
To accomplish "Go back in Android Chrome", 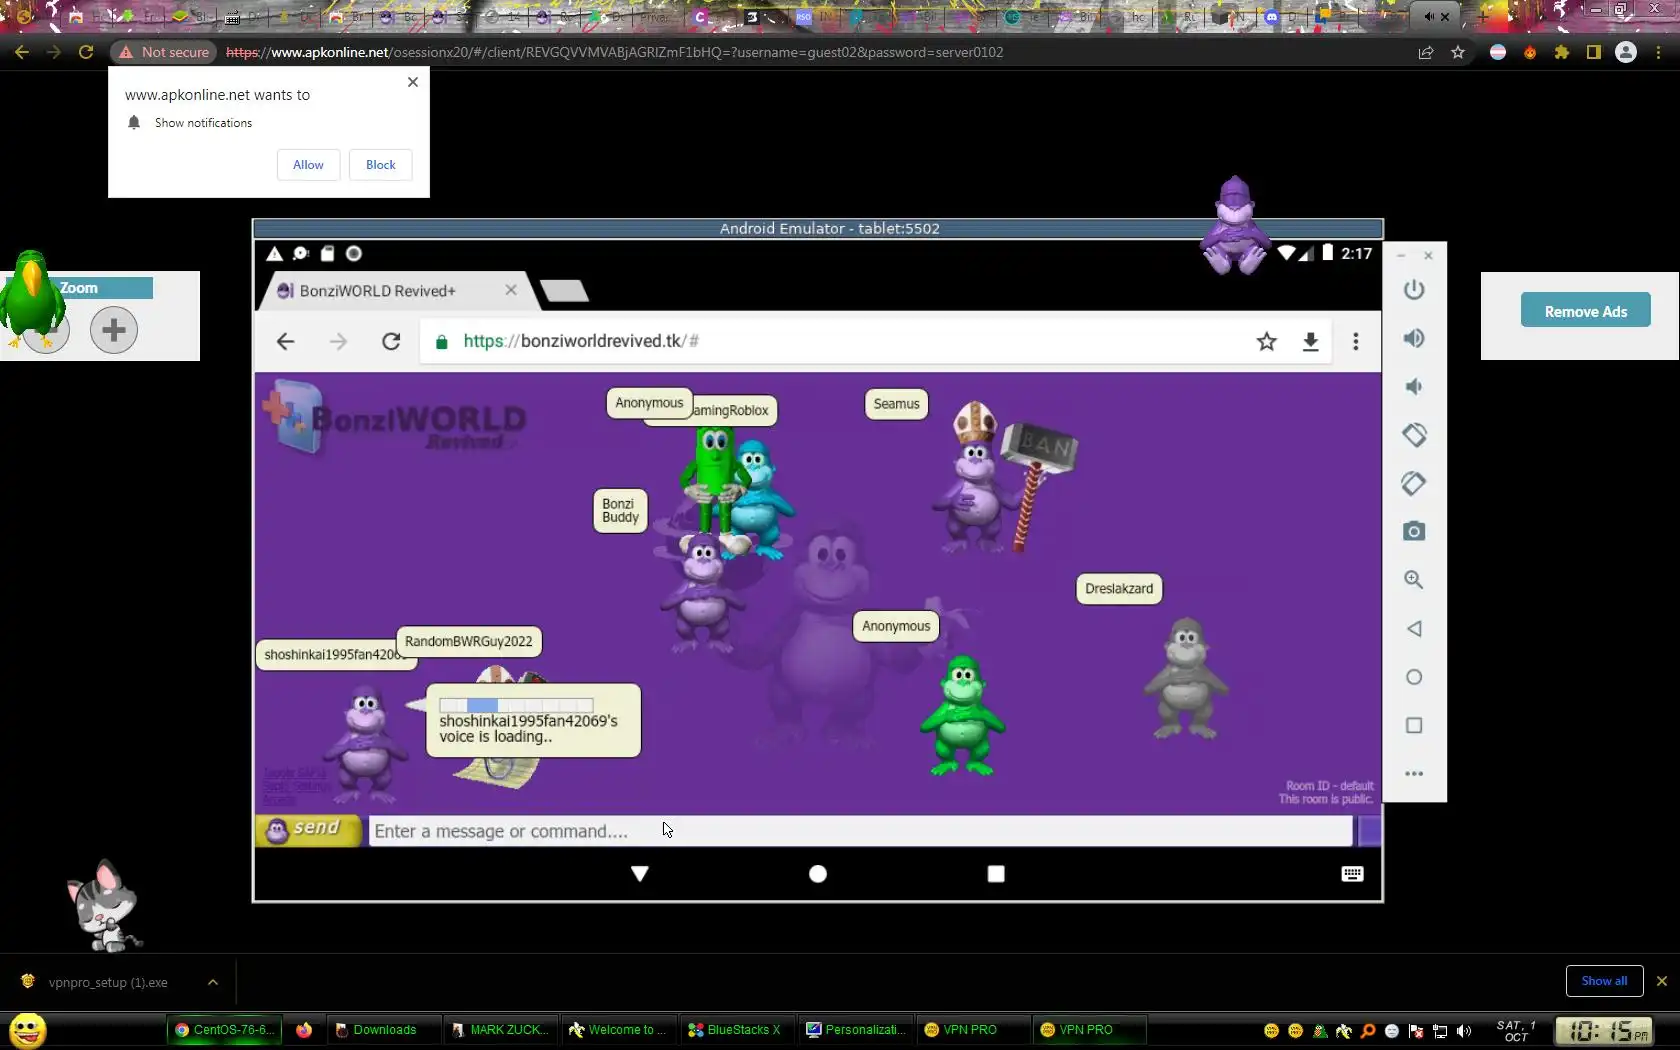I will pos(285,342).
